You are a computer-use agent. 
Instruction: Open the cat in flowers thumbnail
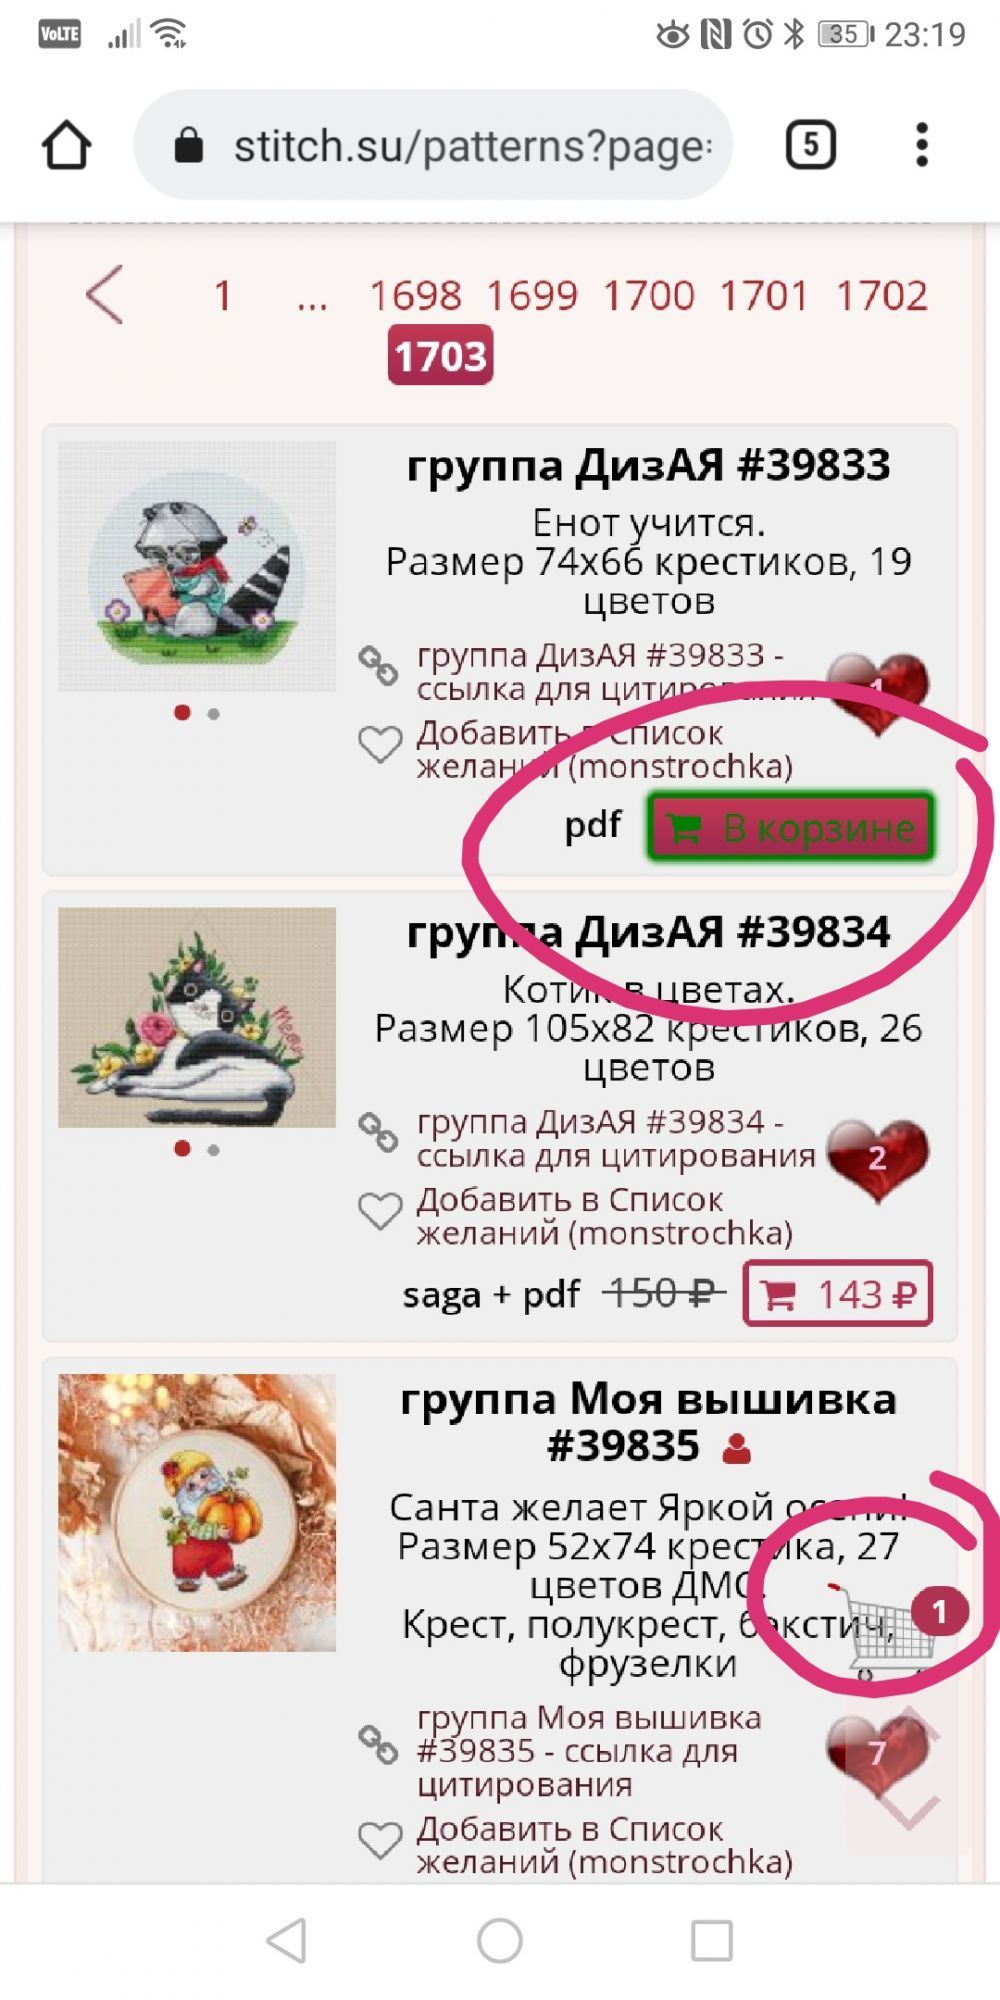click(x=197, y=1017)
